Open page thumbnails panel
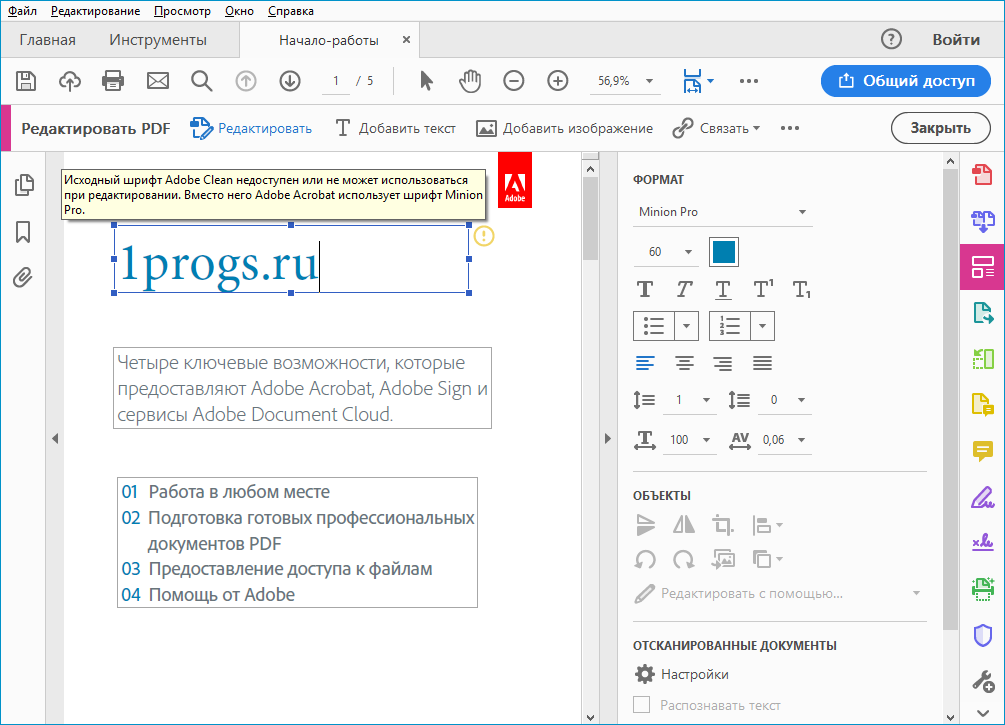 (24, 185)
